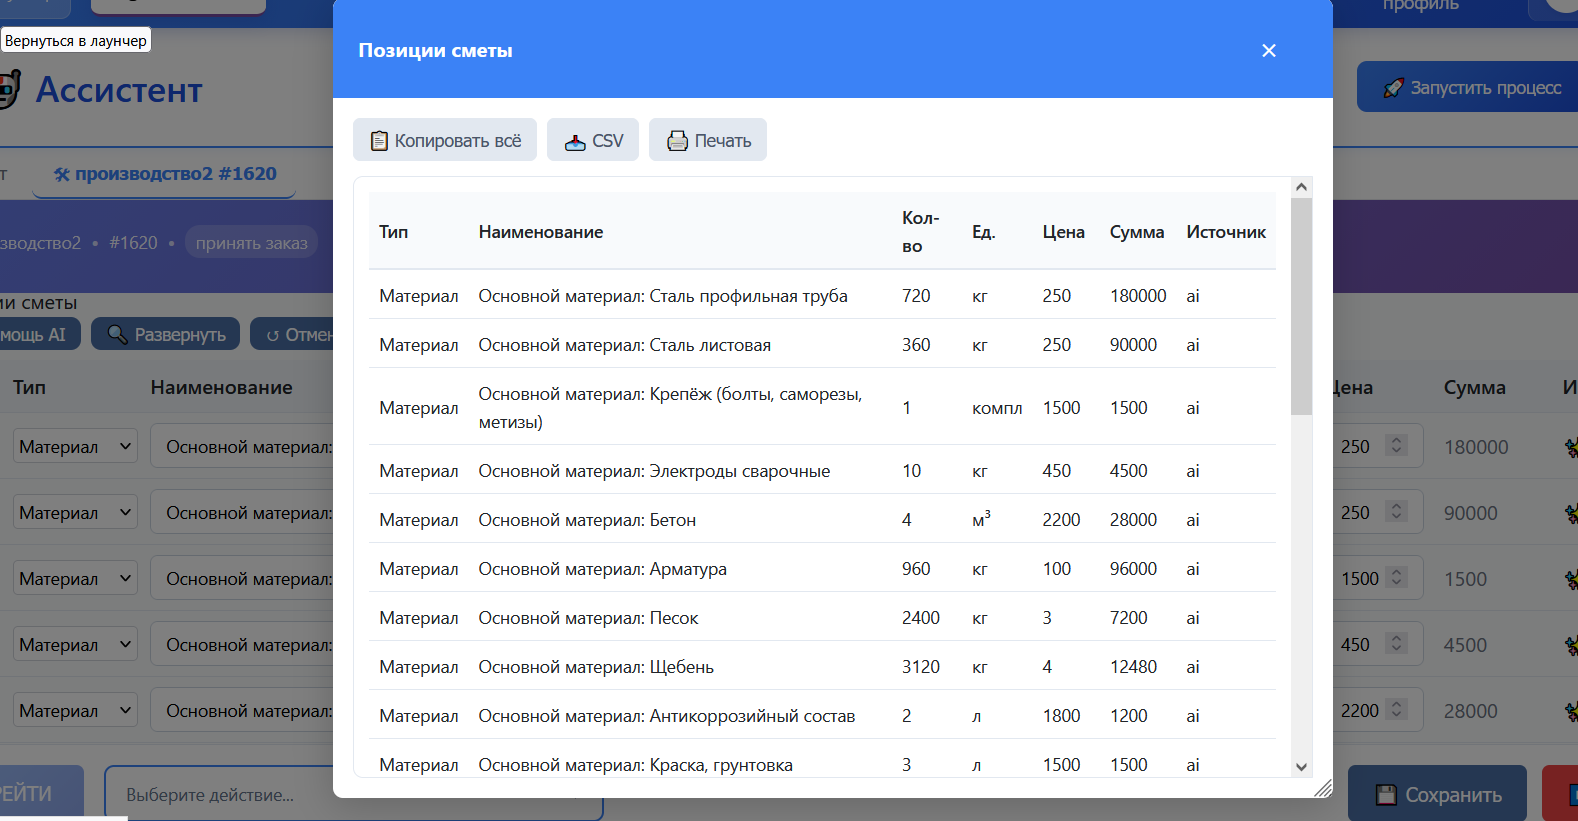Viewport: 1578px width, 821px height.
Task: Select row 'Крепёж (болты, саморезы, метизы)'
Action: (x=822, y=407)
